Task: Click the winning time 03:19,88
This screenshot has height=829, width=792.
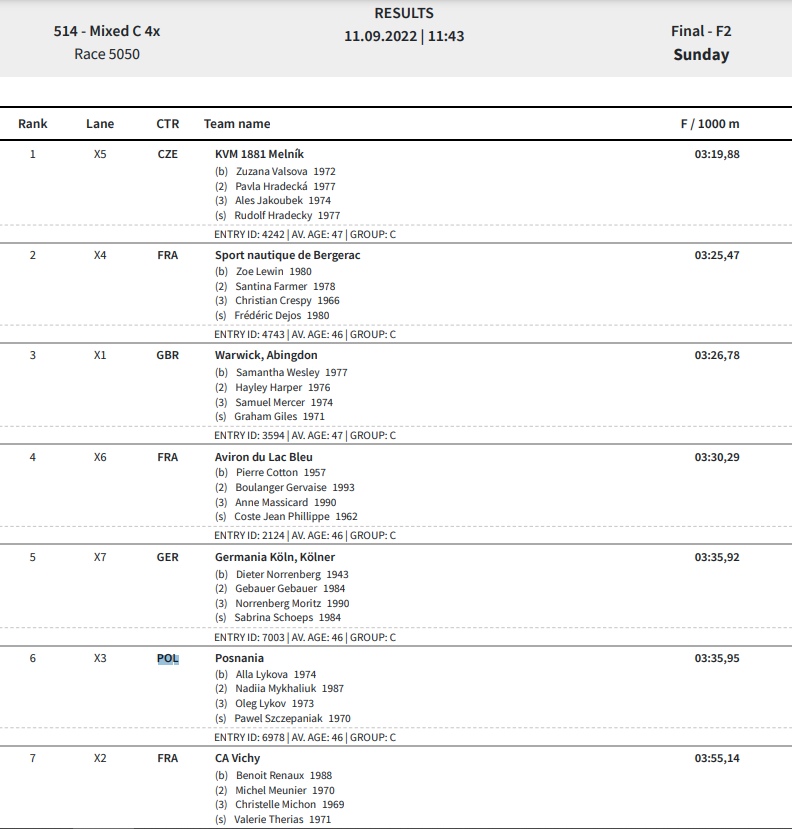Action: [x=717, y=154]
